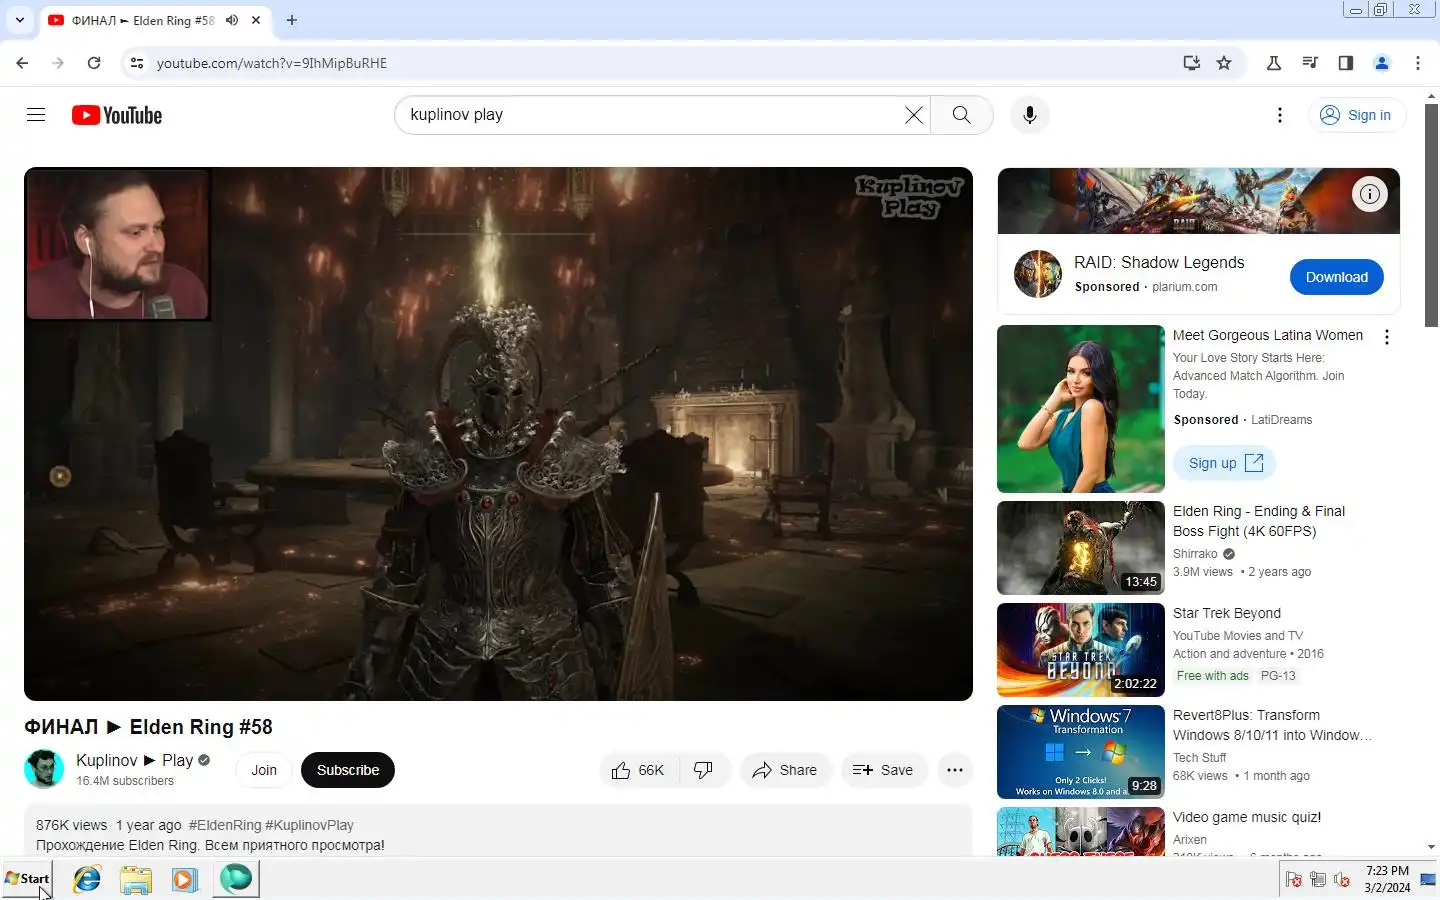Viewport: 1440px width, 900px height.
Task: Like the video with the thumbs-up button
Action: tap(638, 770)
